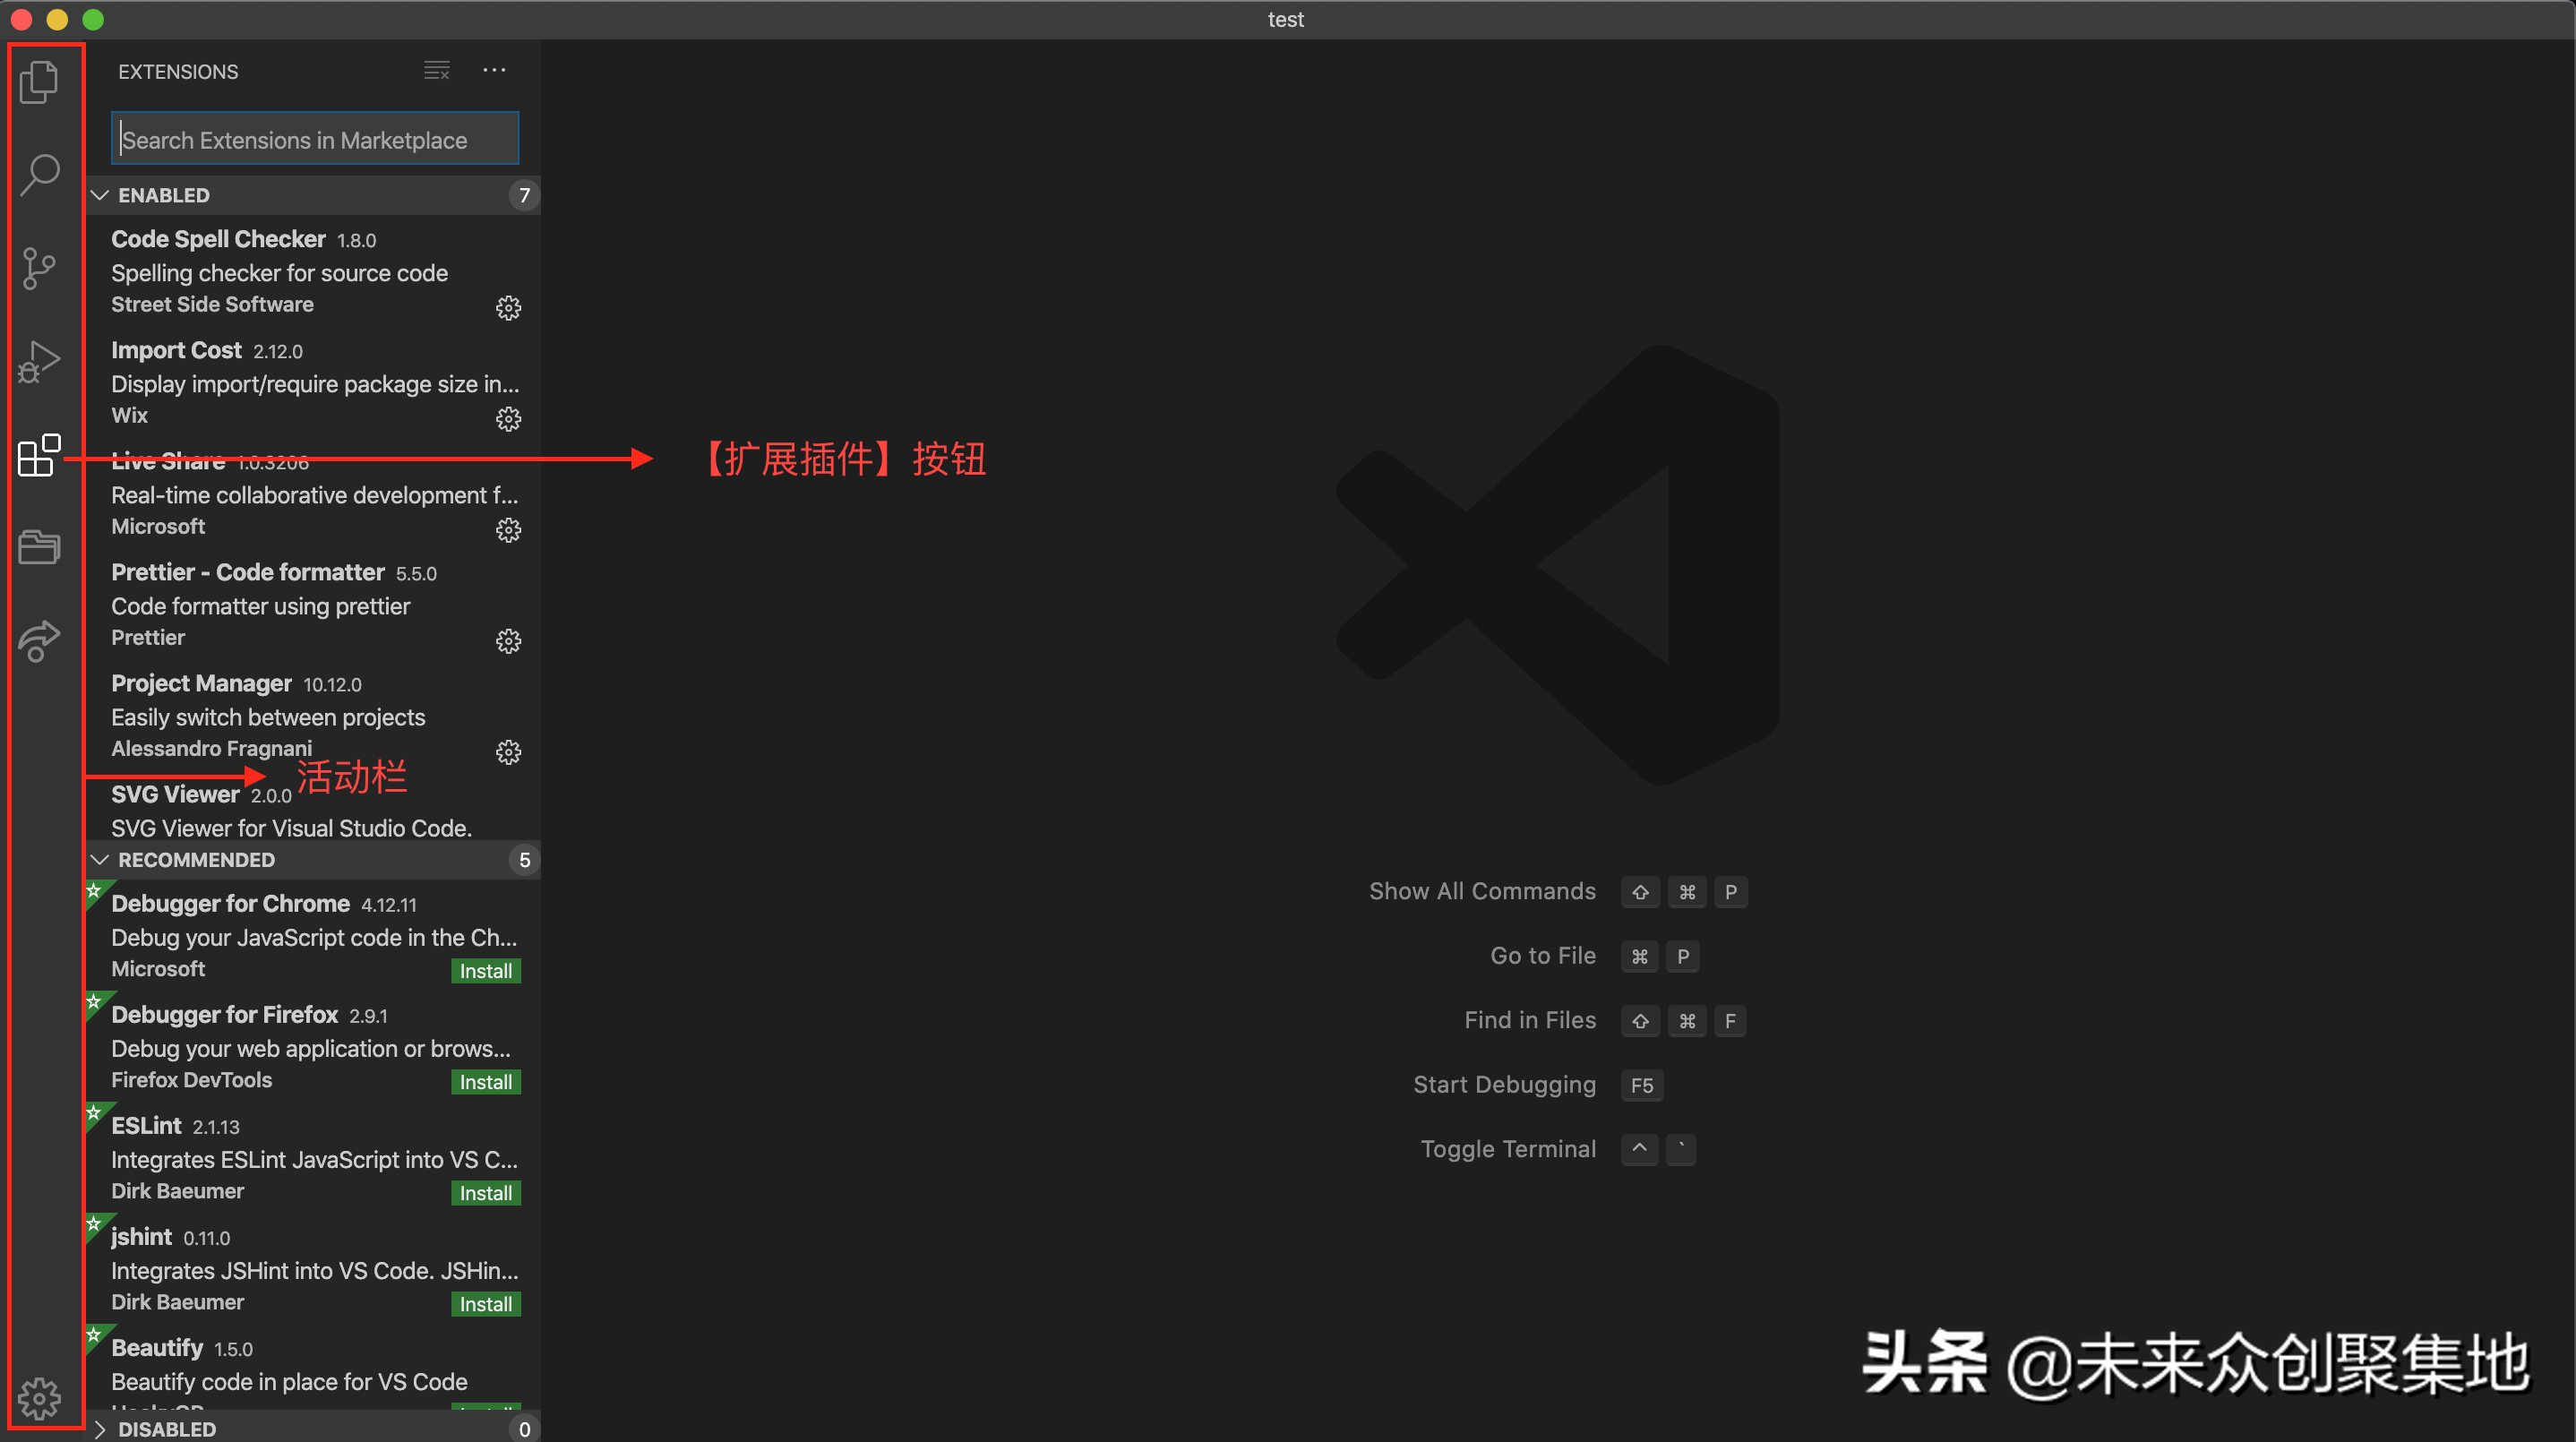Click the Search Extensions in Marketplace field
The height and width of the screenshot is (1442, 2576).
point(314,140)
